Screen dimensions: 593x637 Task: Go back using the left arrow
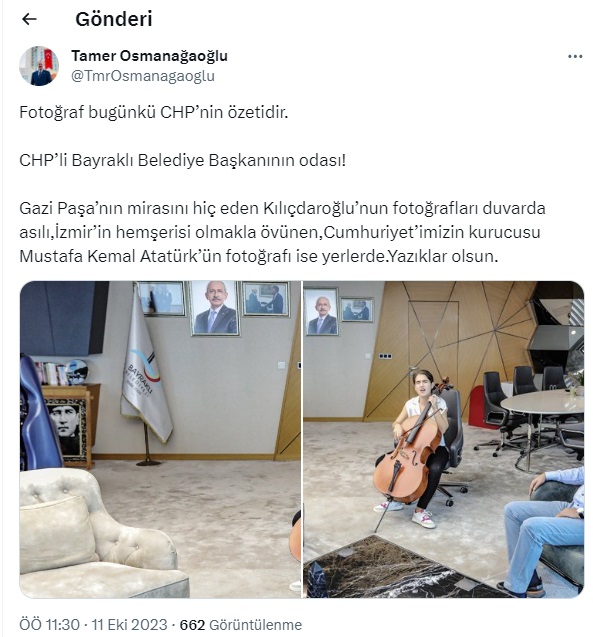[29, 19]
